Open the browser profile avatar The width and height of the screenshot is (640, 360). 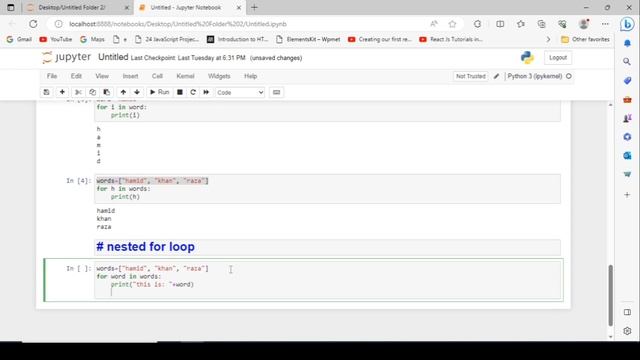tap(584, 24)
